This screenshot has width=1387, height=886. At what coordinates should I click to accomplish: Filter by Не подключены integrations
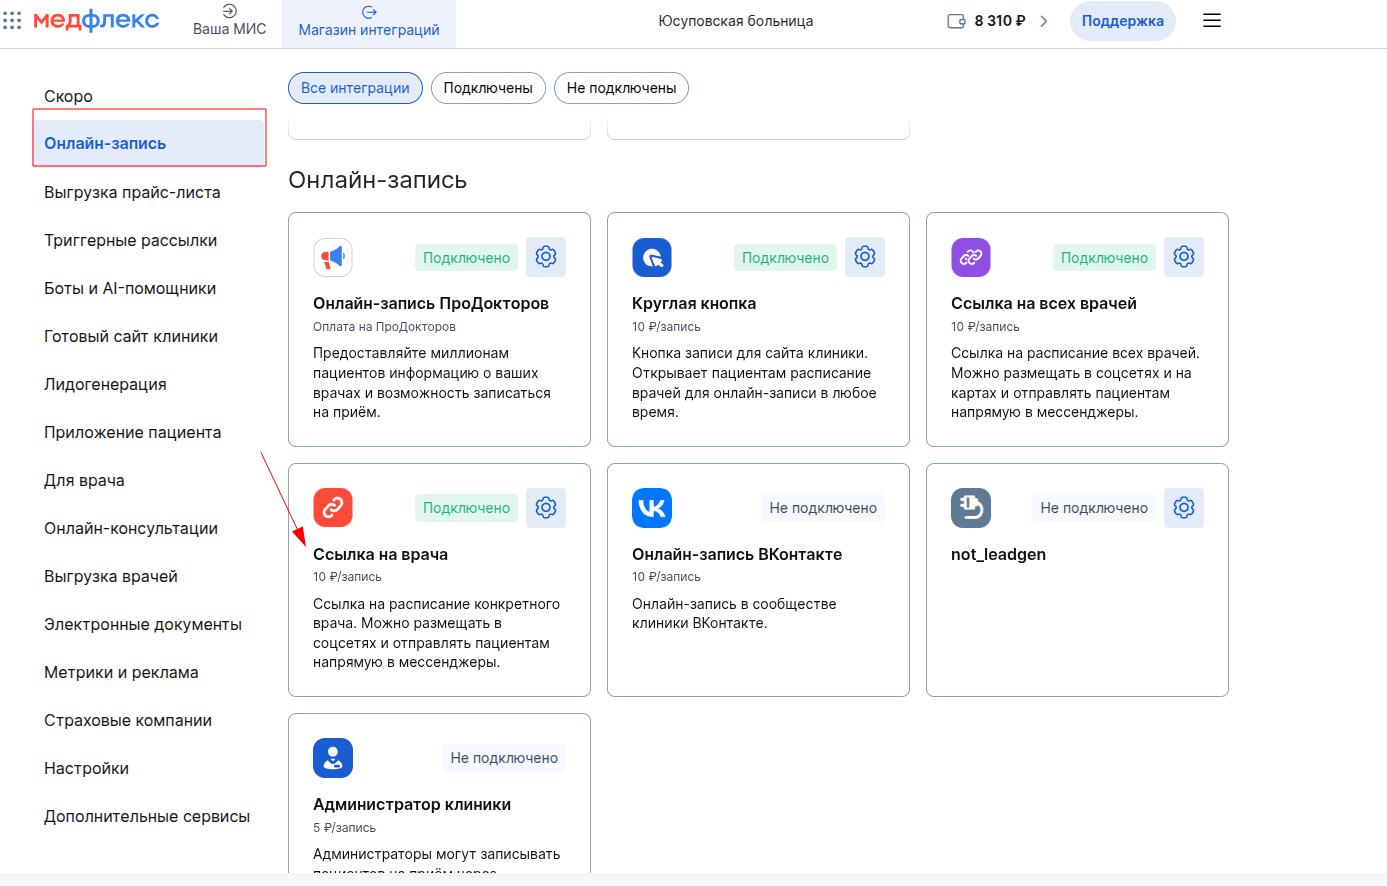(621, 88)
